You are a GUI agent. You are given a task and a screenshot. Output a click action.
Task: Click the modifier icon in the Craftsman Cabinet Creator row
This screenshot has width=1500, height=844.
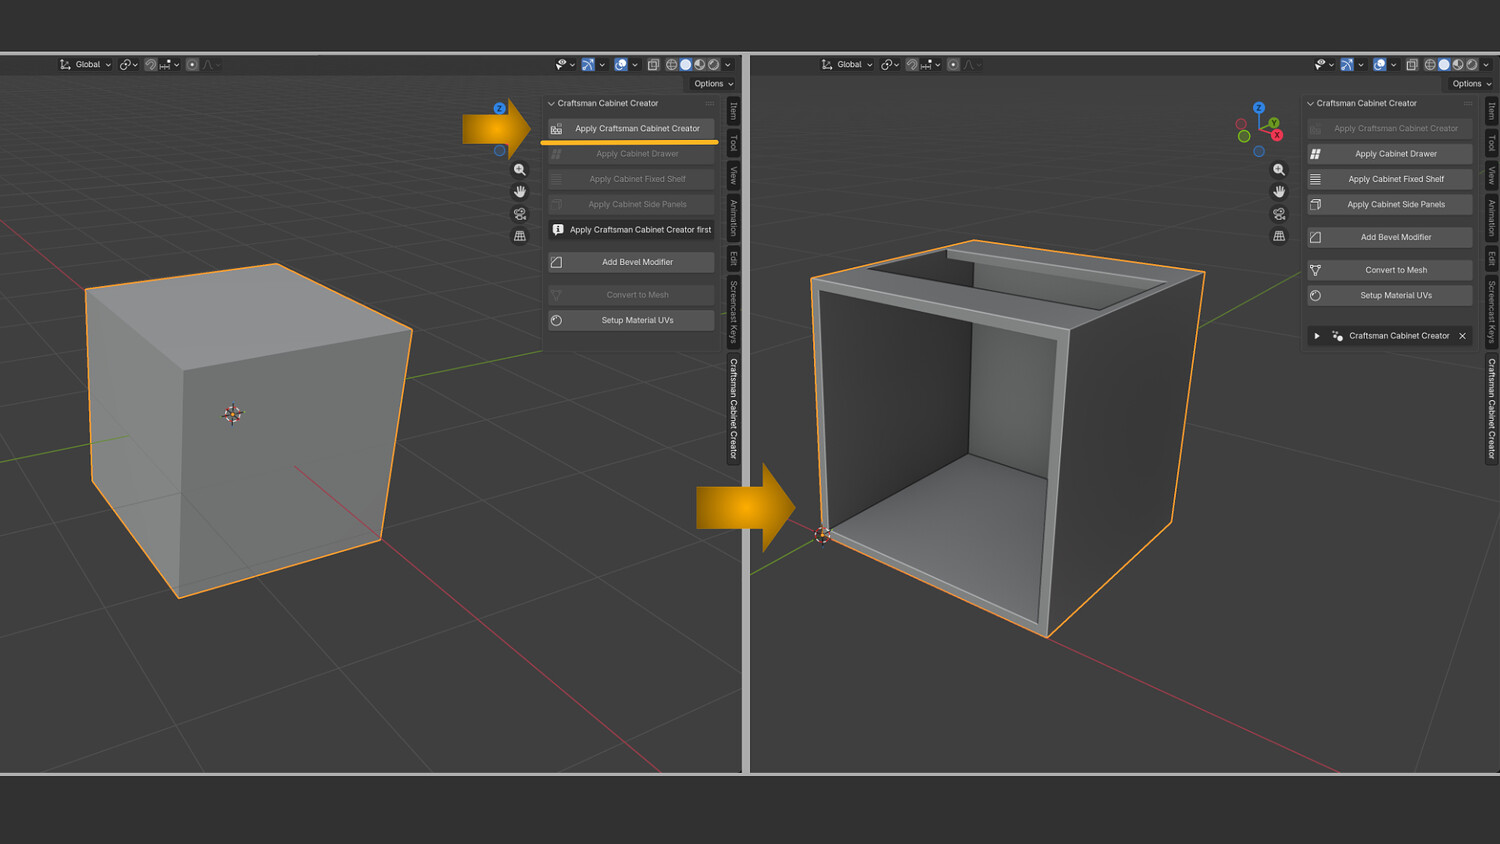[1337, 336]
